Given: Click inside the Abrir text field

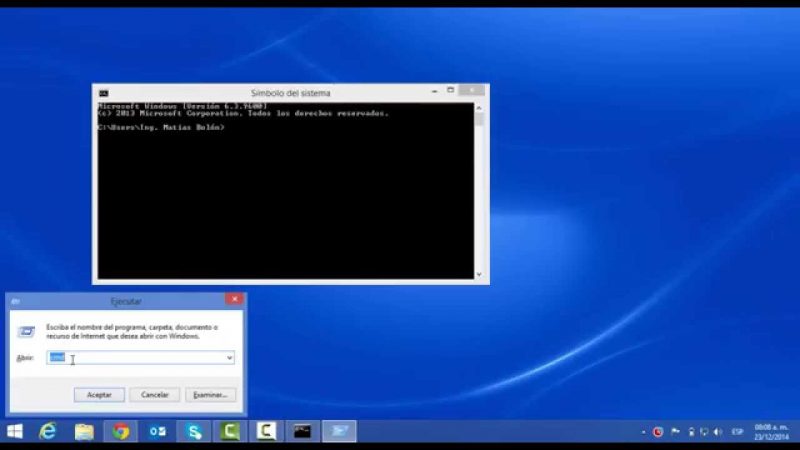Looking at the screenshot, I should click(140, 358).
